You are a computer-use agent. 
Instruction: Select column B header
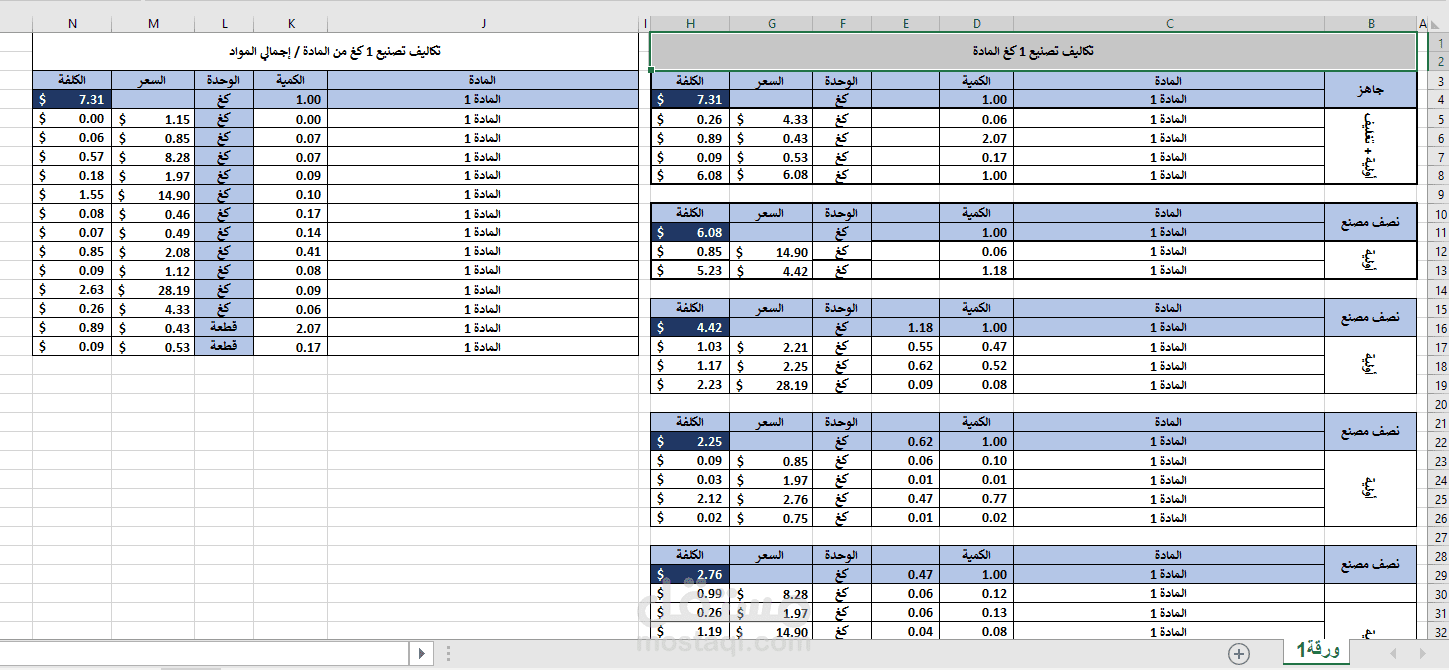click(1371, 23)
